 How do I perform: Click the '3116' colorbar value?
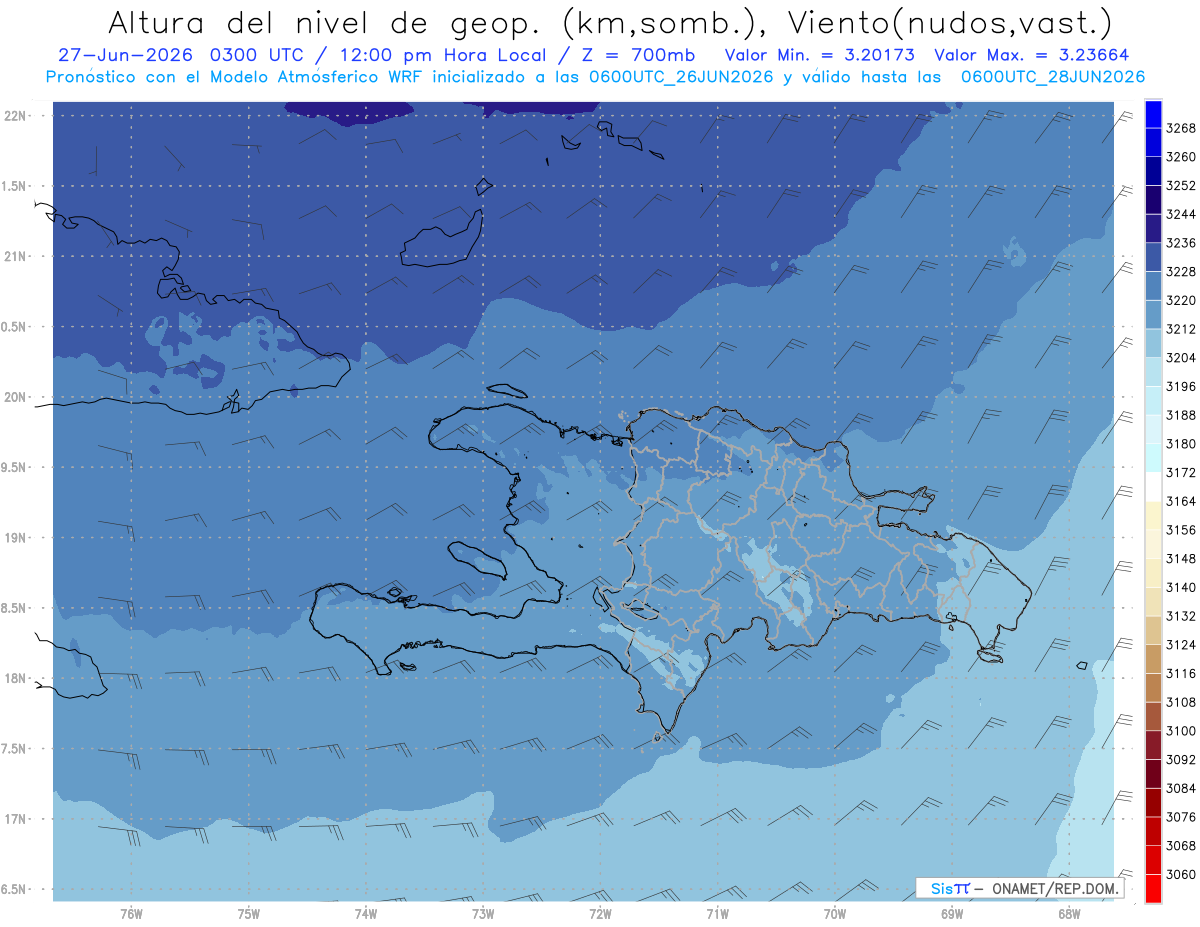pyautogui.click(x=1181, y=673)
